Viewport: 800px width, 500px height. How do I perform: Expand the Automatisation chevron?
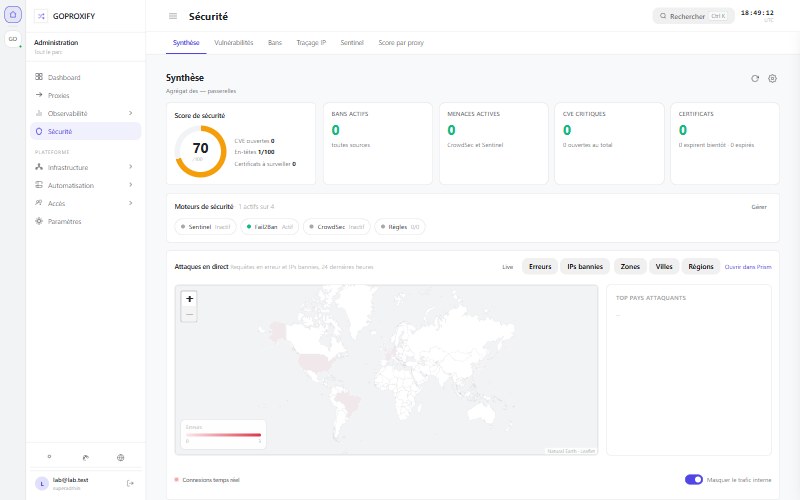(131, 185)
